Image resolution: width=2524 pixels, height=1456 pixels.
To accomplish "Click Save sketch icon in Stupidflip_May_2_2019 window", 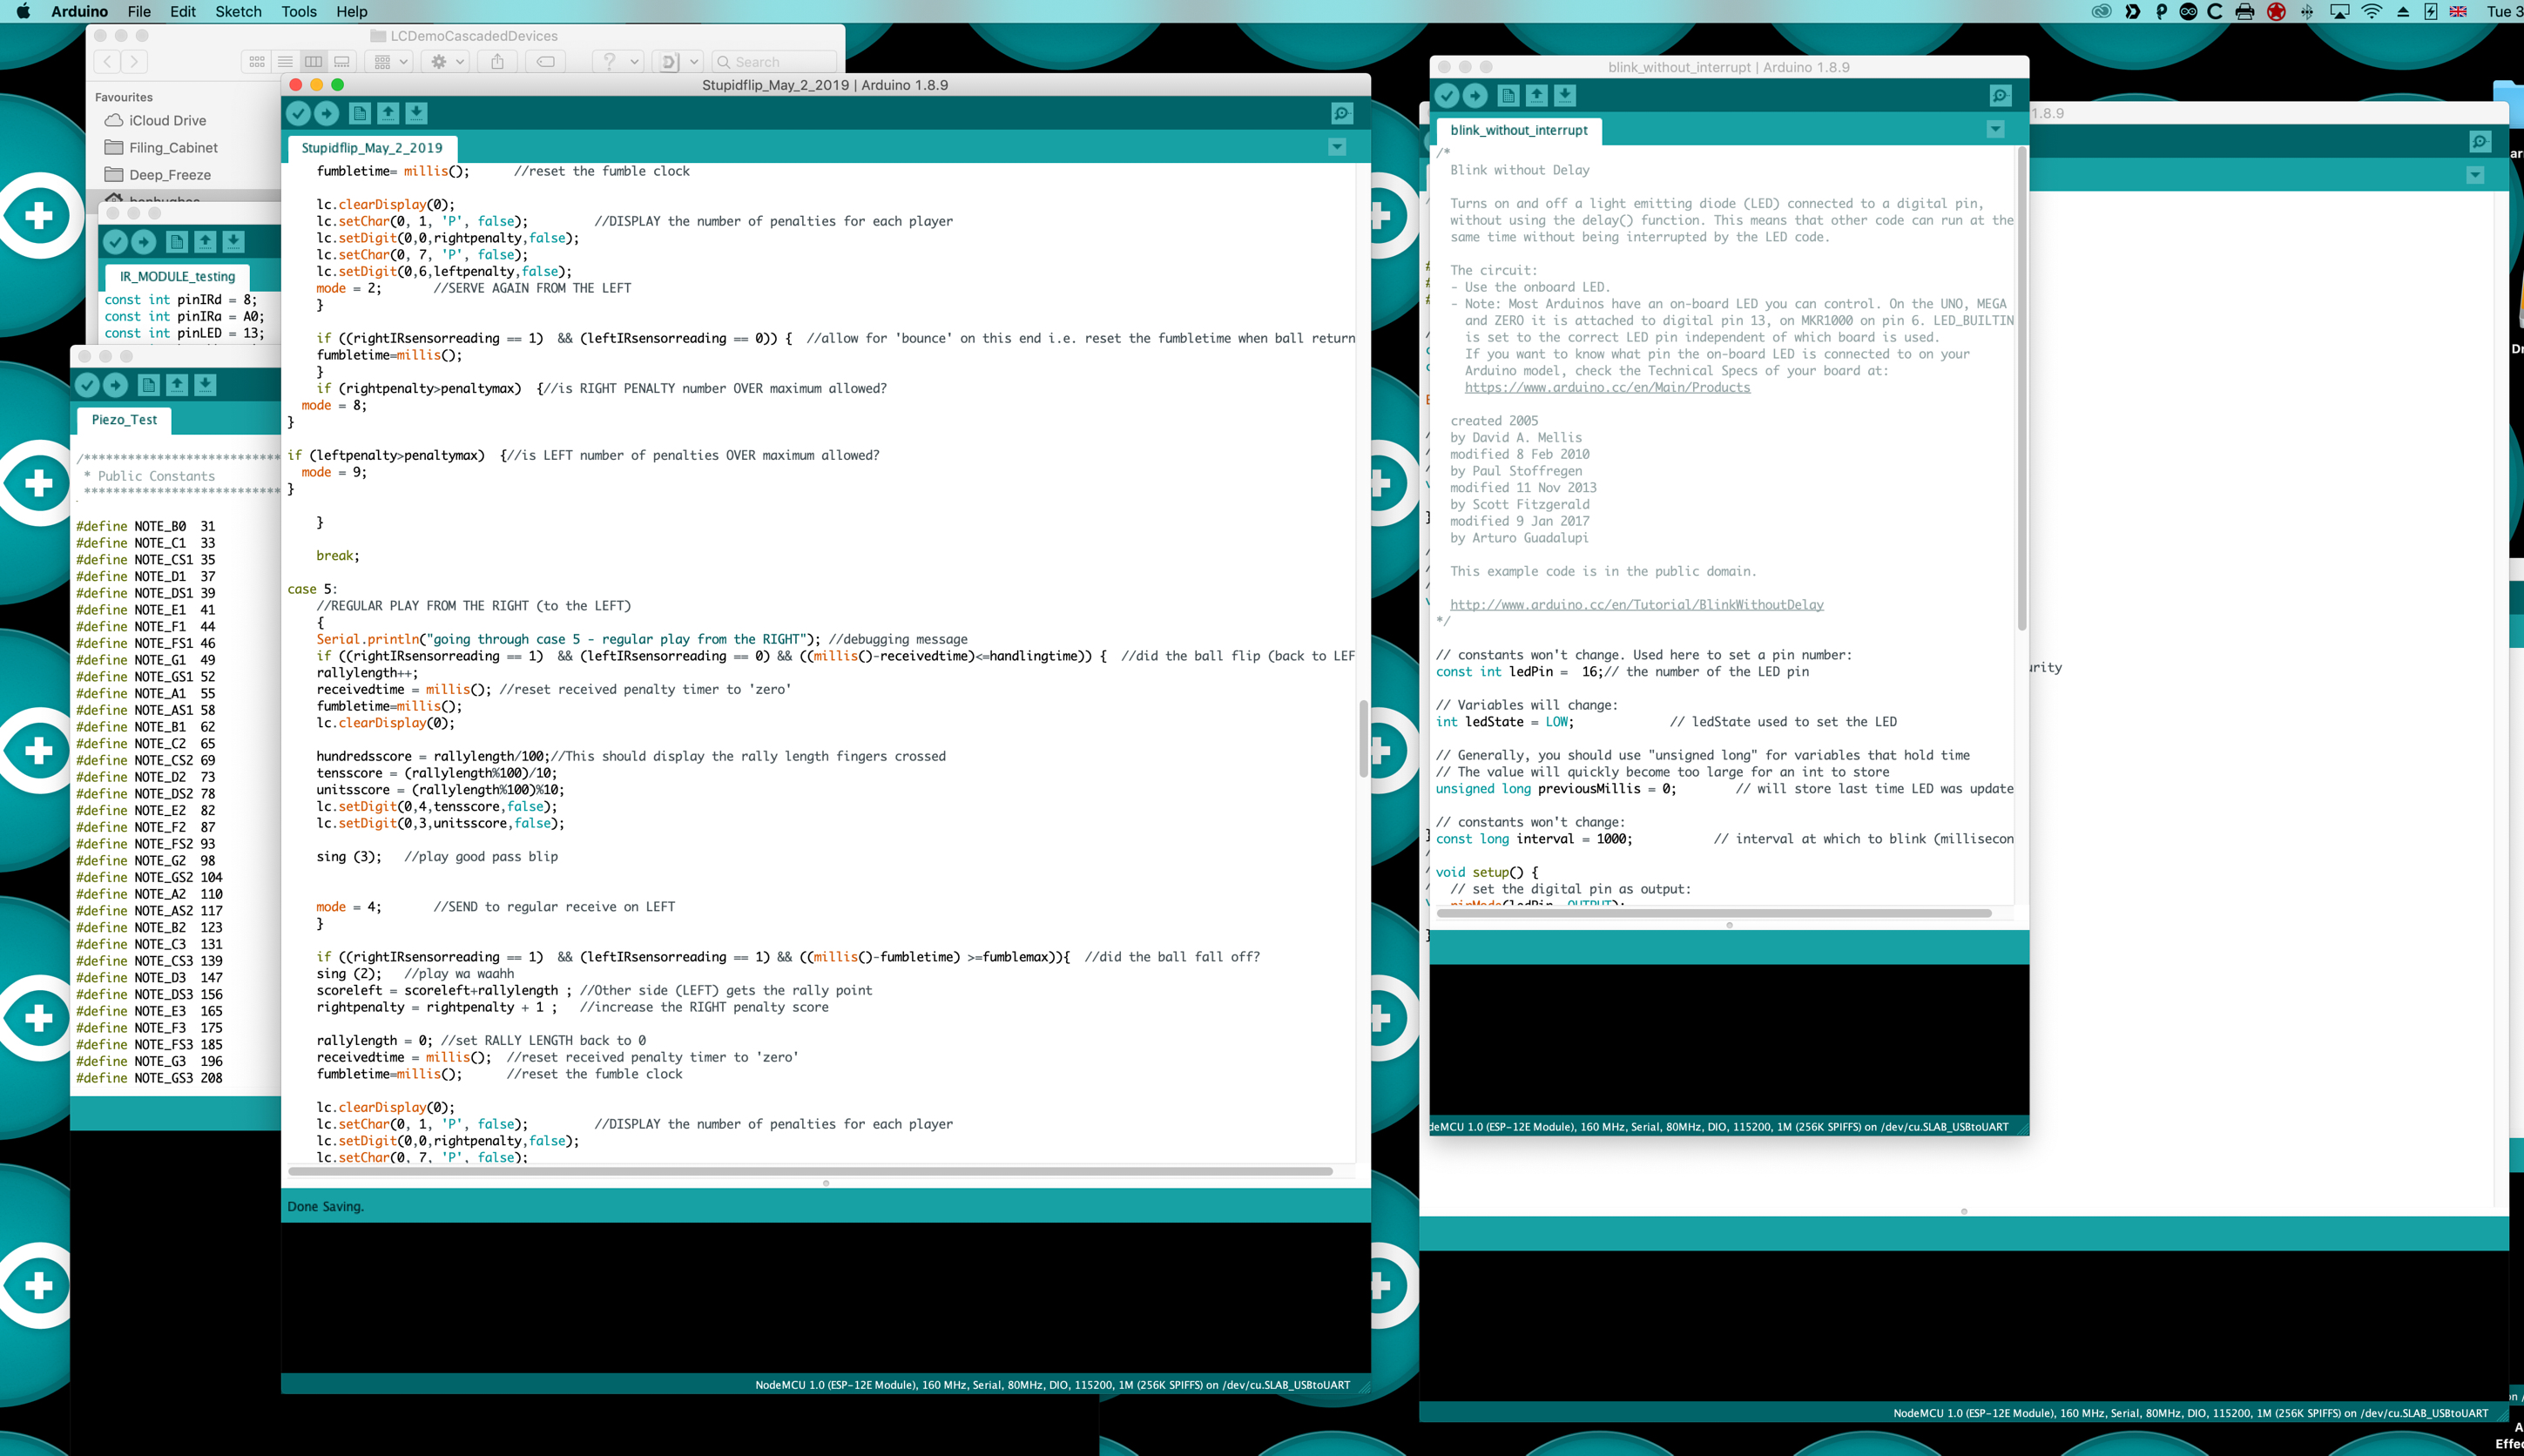I will click(x=416, y=113).
